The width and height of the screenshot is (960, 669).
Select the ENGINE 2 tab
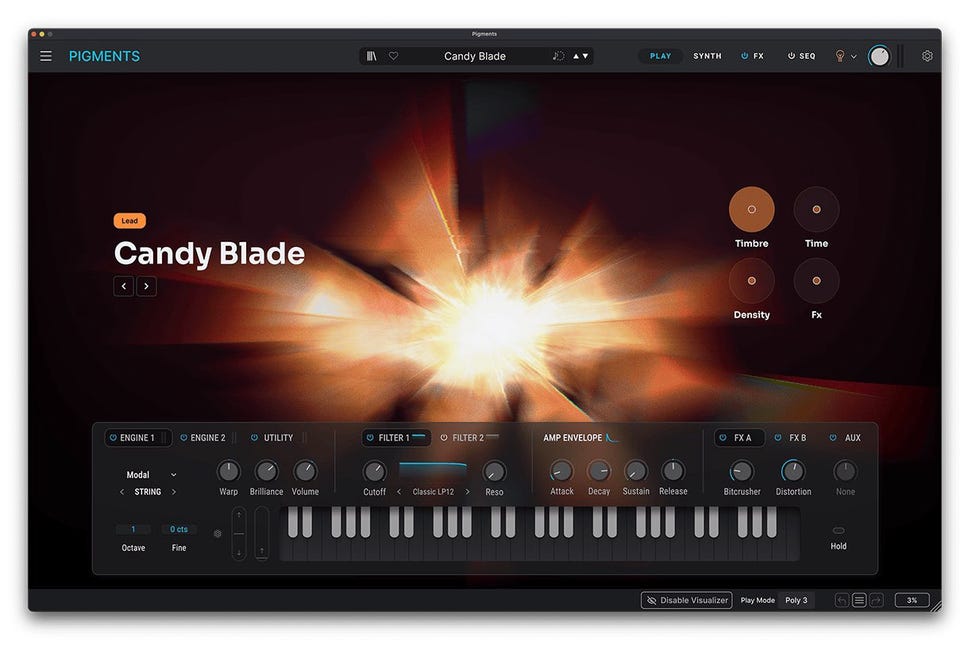(x=208, y=438)
